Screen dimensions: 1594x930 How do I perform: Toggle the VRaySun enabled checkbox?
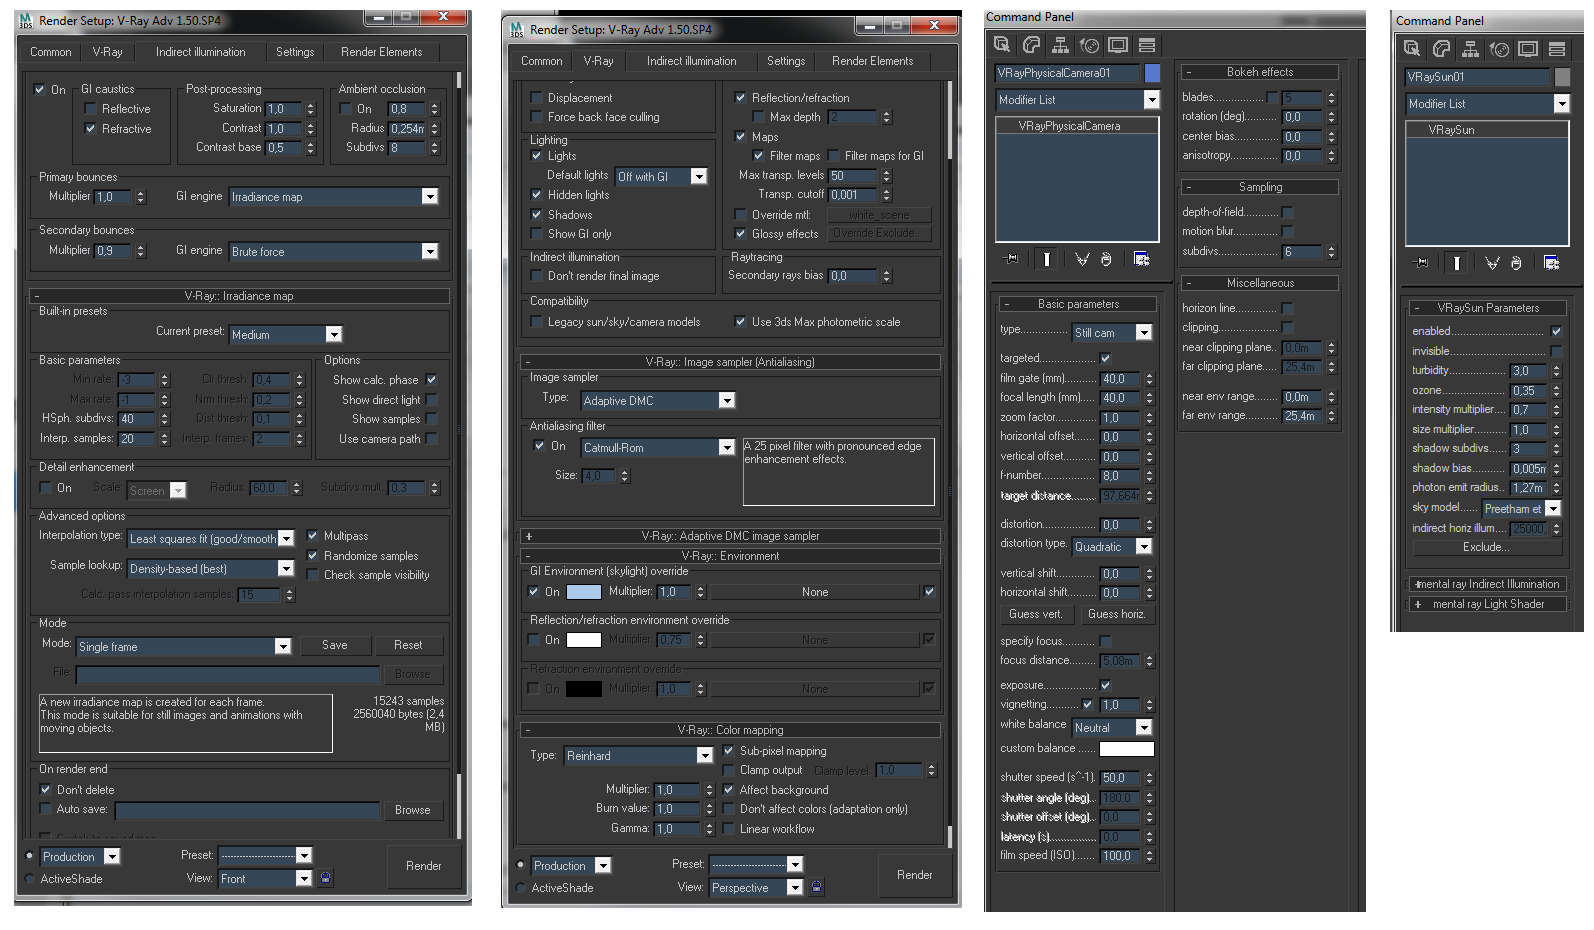tap(1556, 331)
